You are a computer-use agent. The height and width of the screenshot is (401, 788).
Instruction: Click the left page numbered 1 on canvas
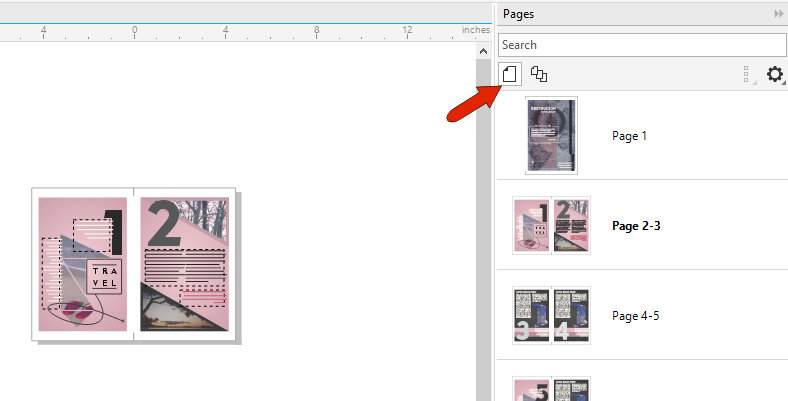pos(83,264)
